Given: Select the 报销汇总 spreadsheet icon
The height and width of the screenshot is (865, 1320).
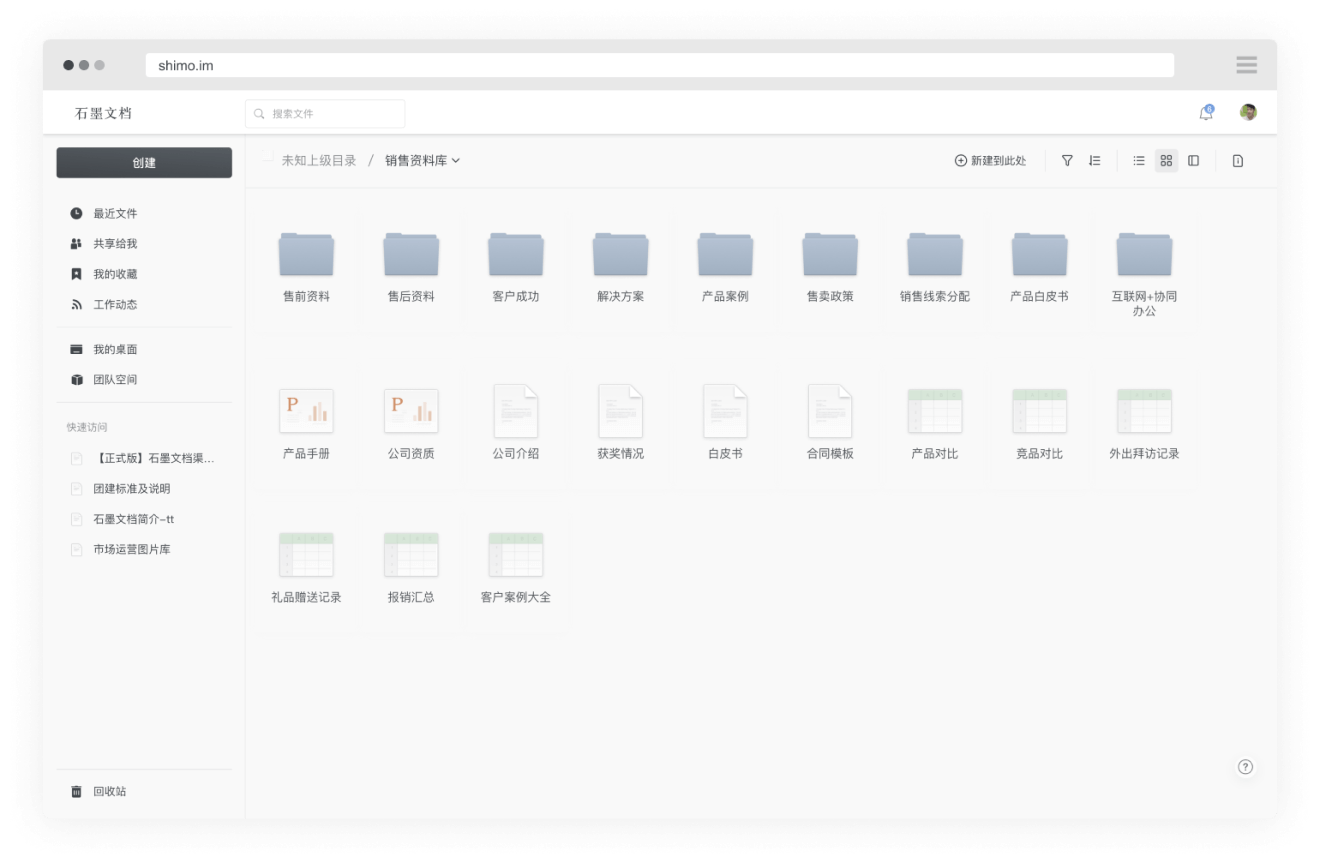Looking at the screenshot, I should click(x=411, y=555).
